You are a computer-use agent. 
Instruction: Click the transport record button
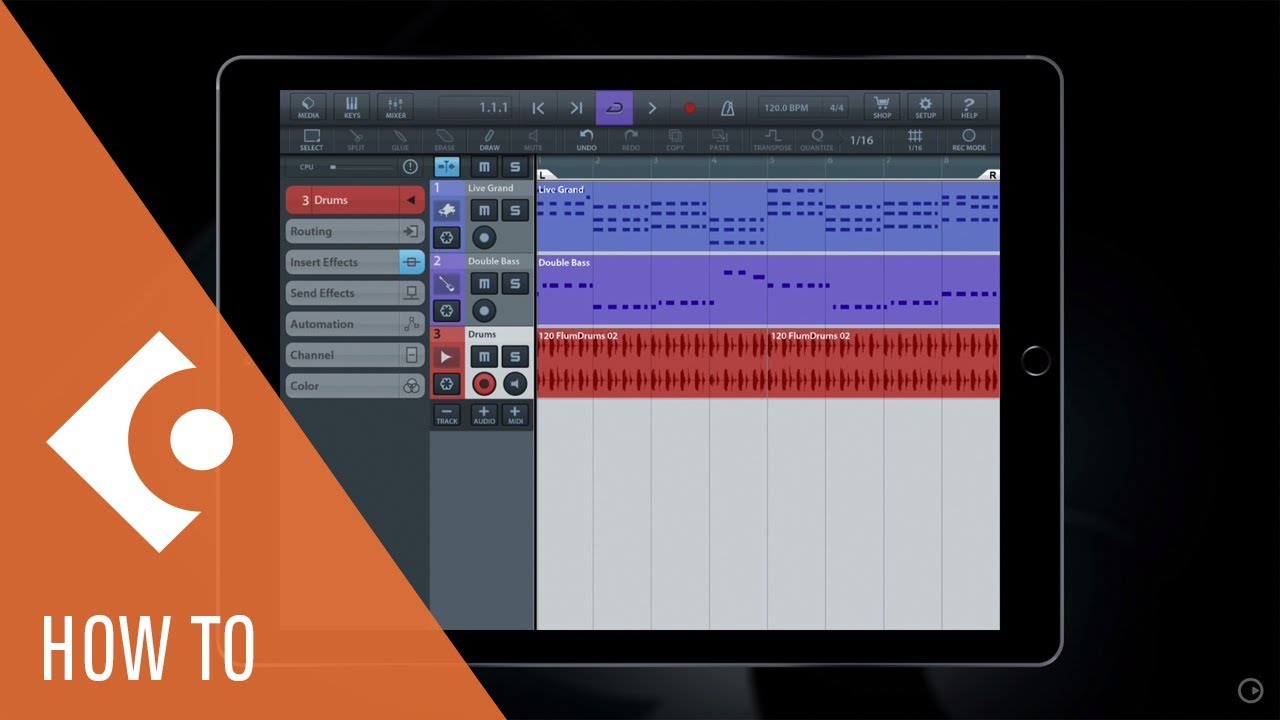(689, 108)
